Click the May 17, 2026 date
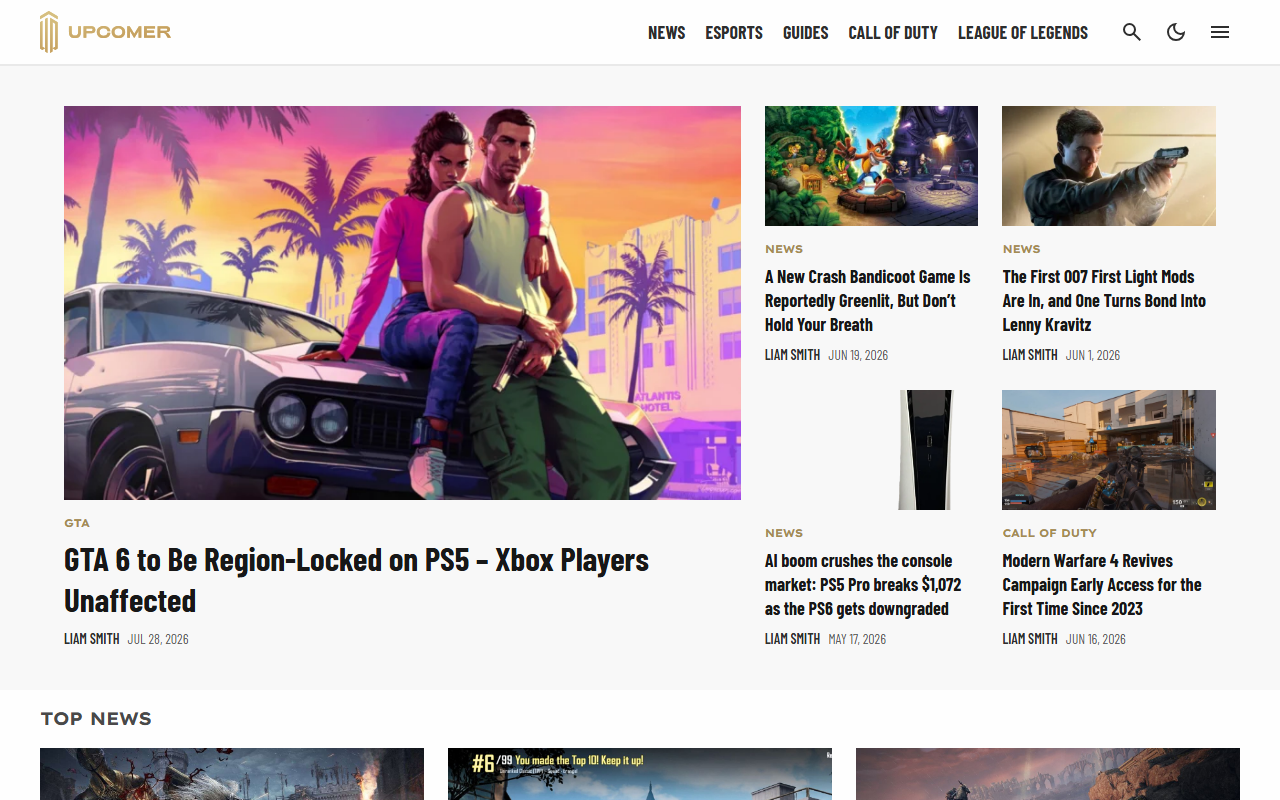This screenshot has width=1280, height=800. [x=857, y=639]
